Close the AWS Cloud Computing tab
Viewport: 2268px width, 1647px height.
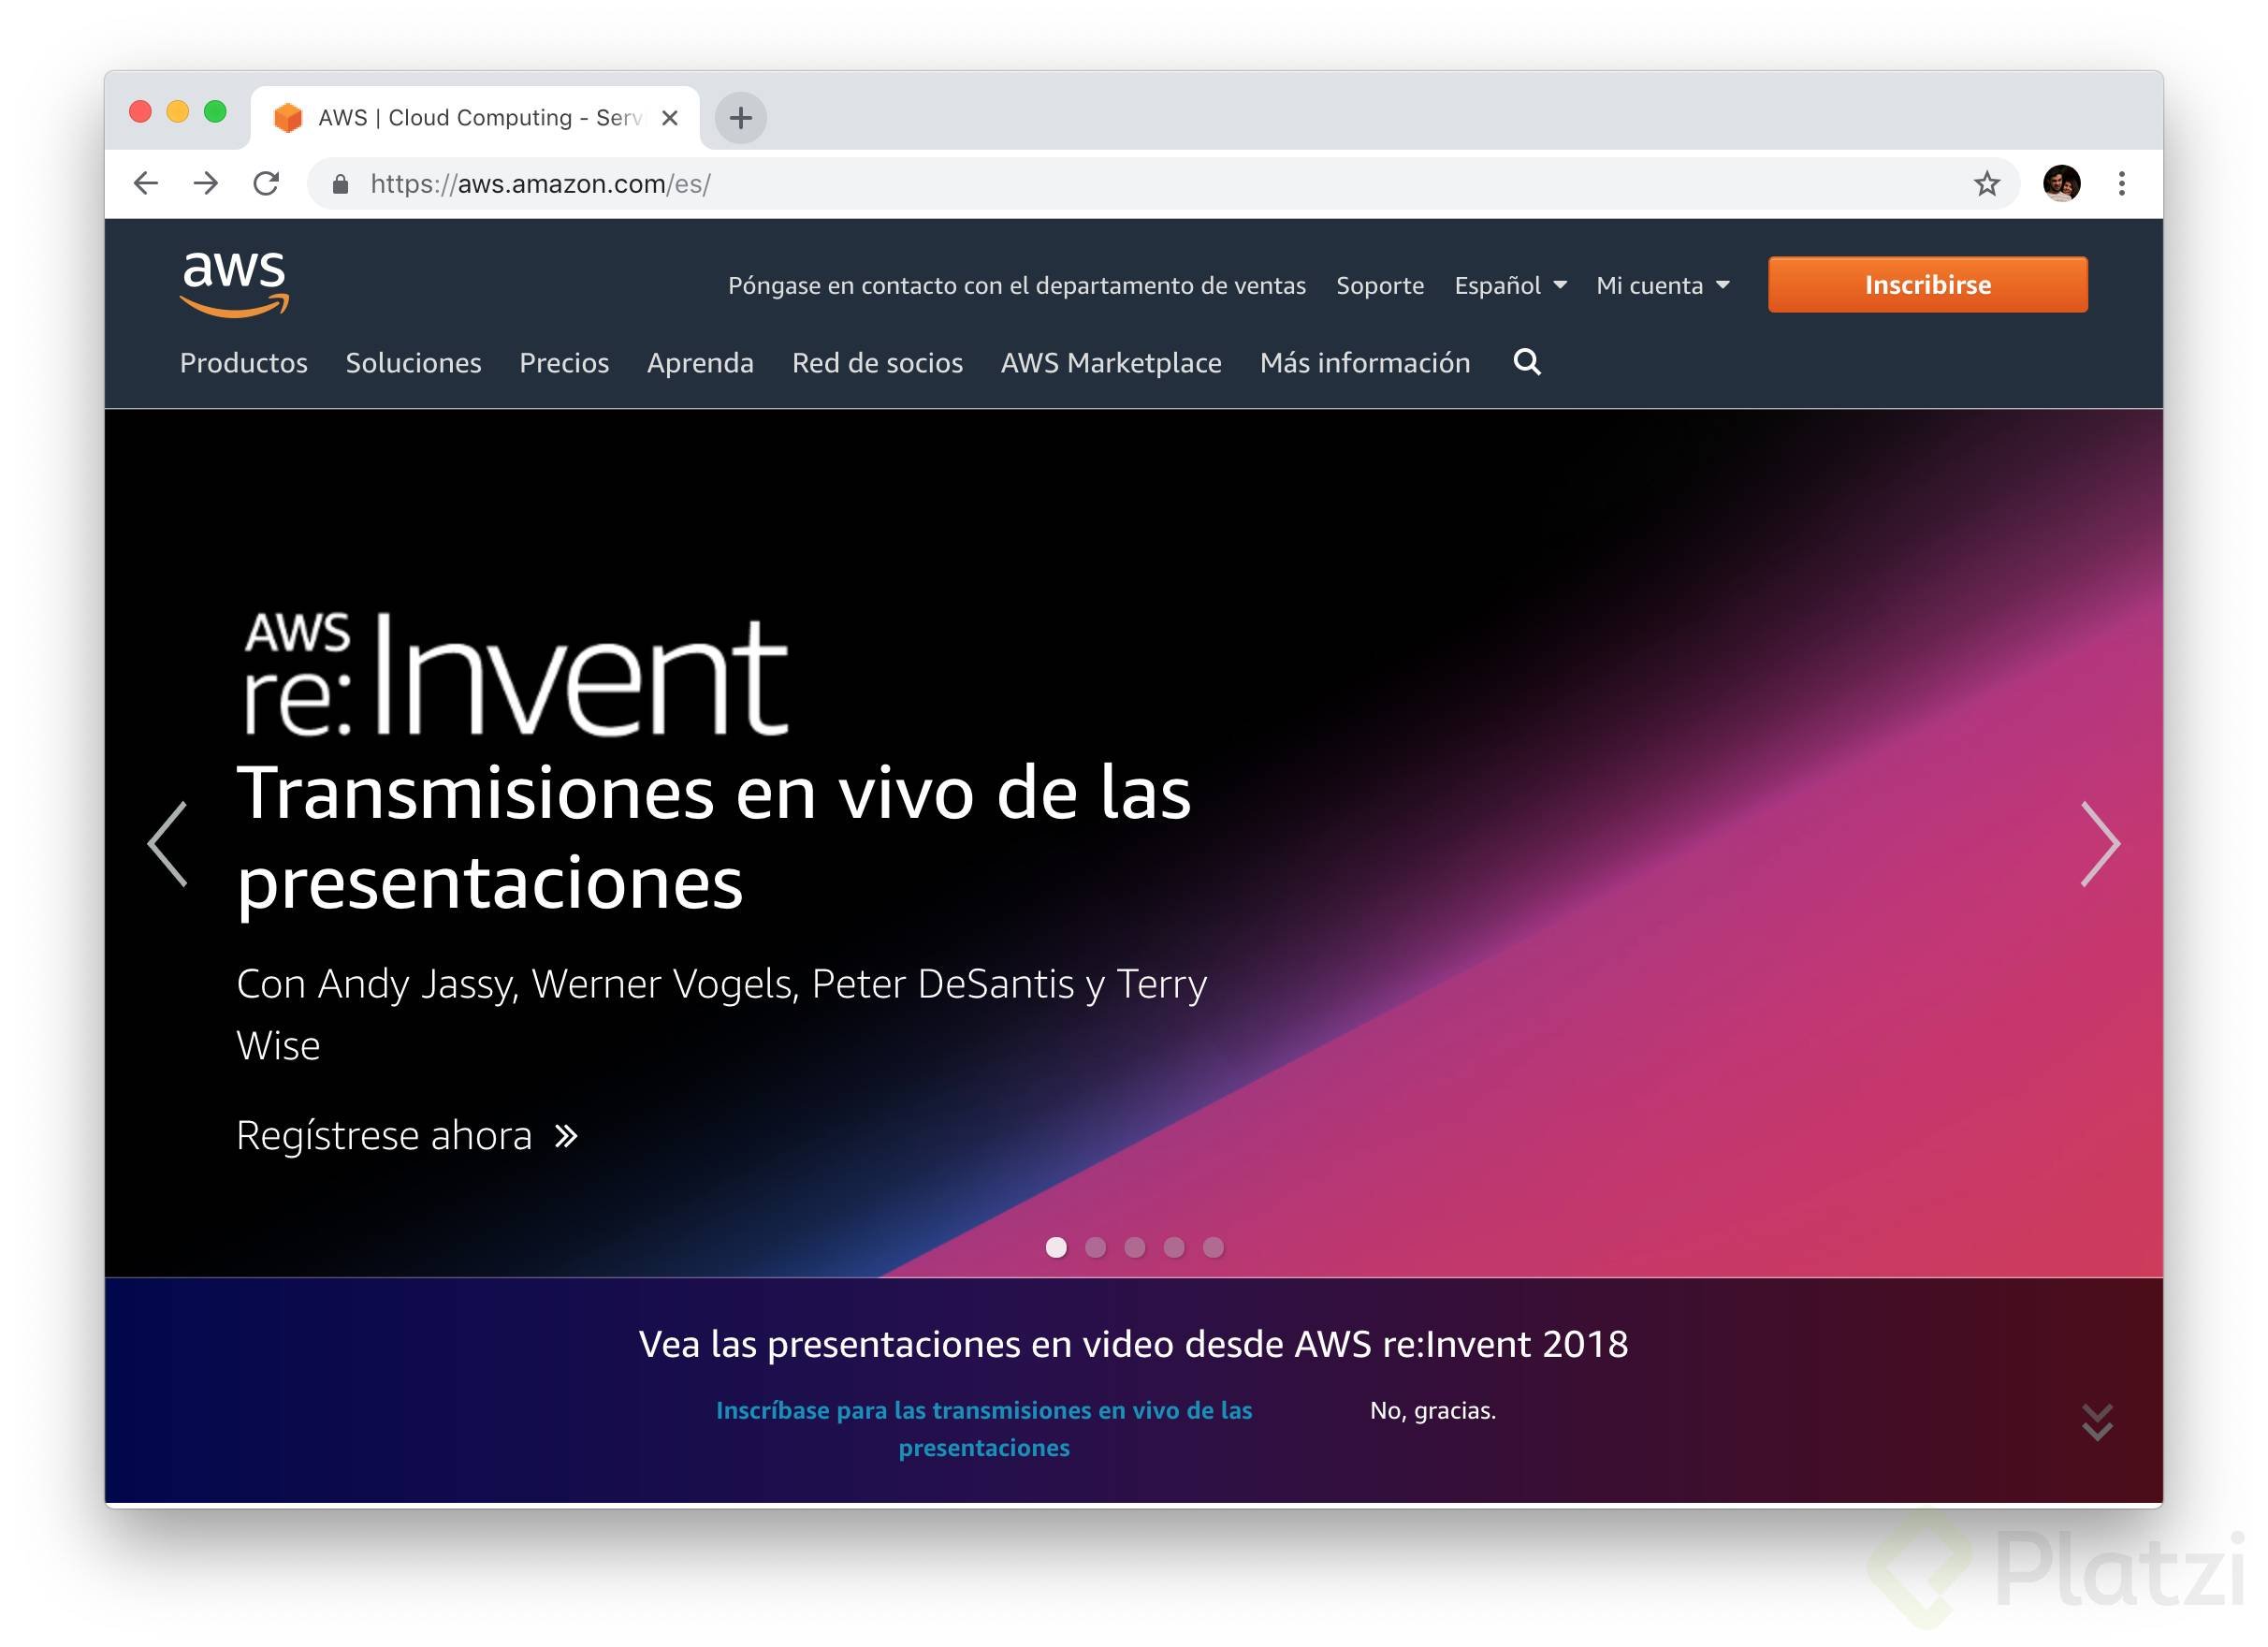(x=670, y=118)
